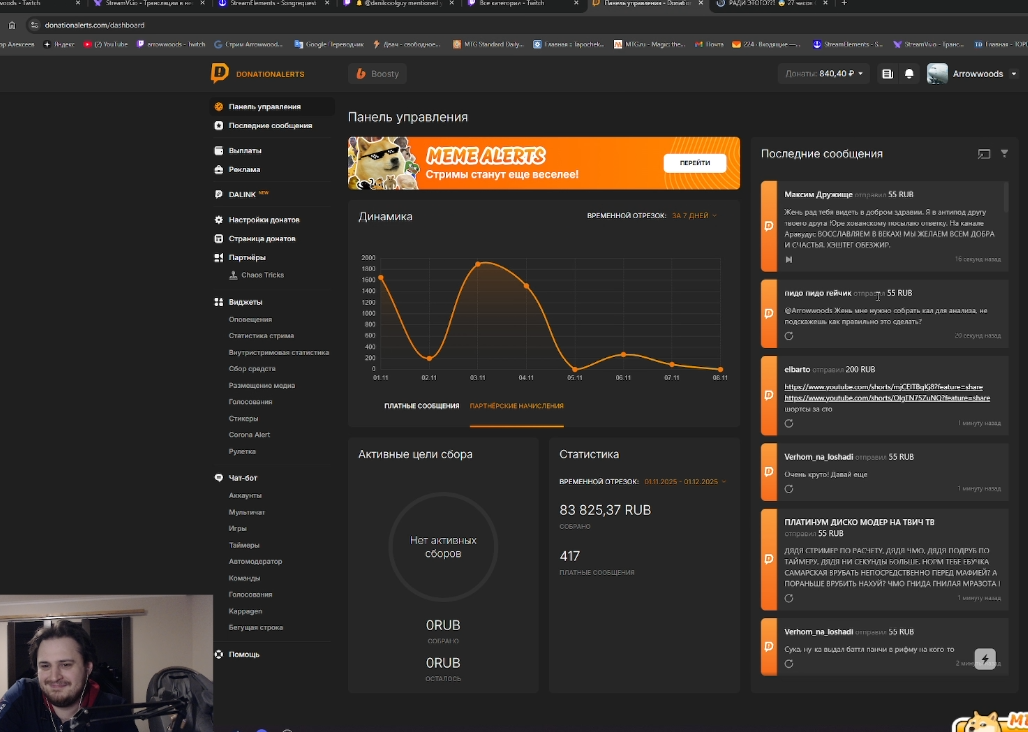Open the Сбор средств widget
This screenshot has width=1028, height=732.
(252, 369)
